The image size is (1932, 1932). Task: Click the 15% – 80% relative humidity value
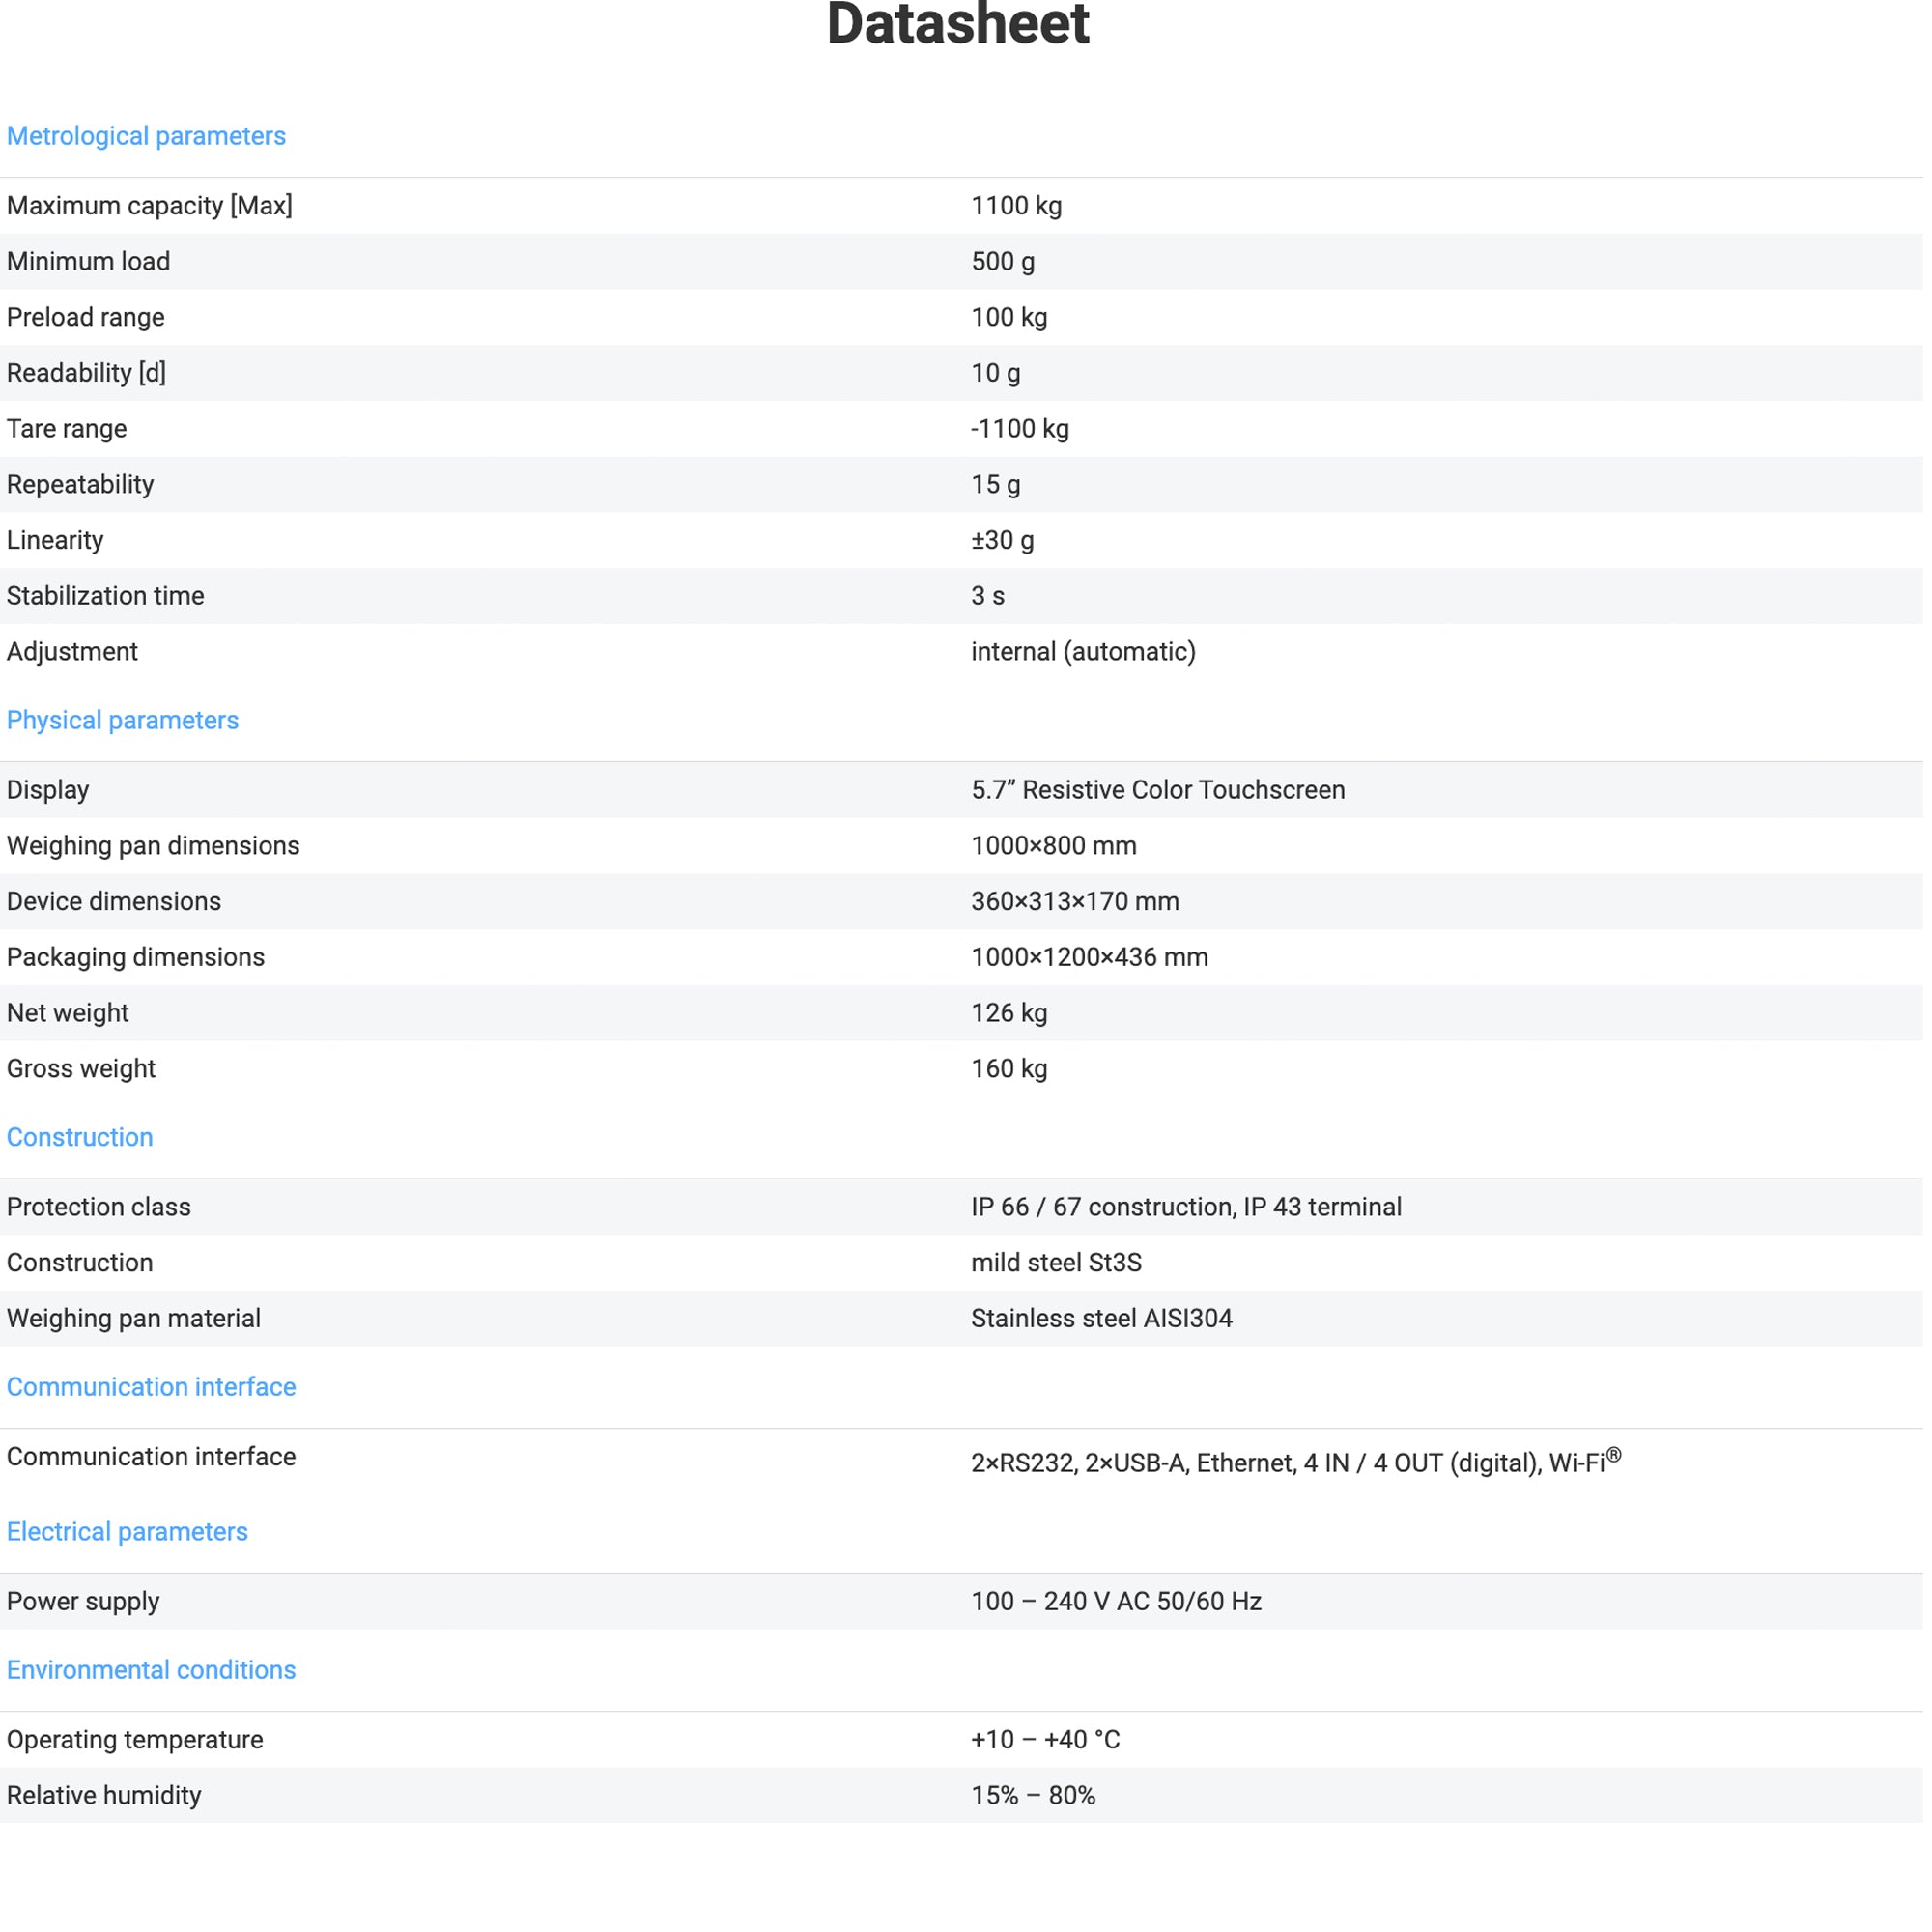pos(1033,1795)
